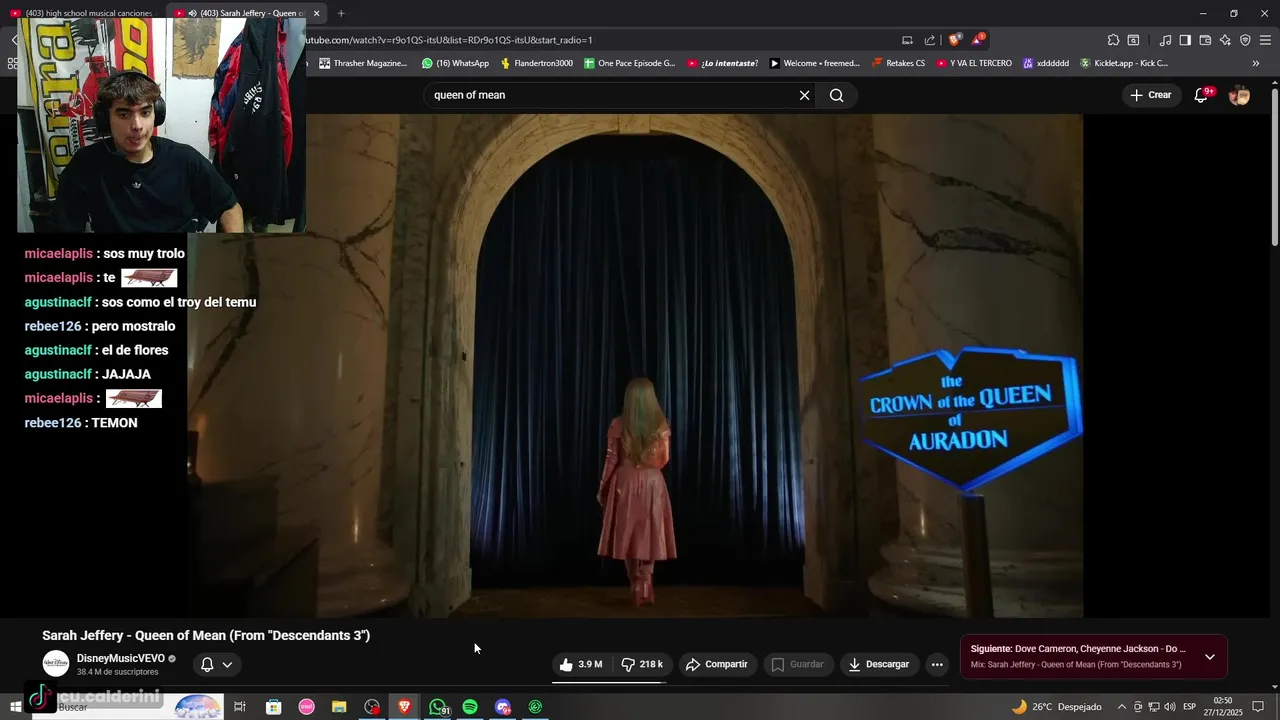Open Welcome • freemed... bookmark
Image resolution: width=1280 pixels, height=720 pixels.
815,63
